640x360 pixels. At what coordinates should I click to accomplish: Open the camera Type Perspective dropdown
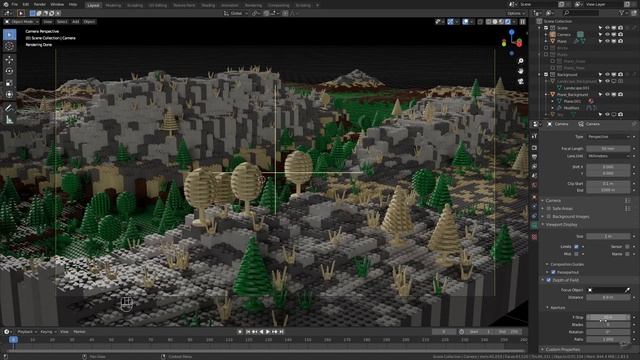click(610, 137)
